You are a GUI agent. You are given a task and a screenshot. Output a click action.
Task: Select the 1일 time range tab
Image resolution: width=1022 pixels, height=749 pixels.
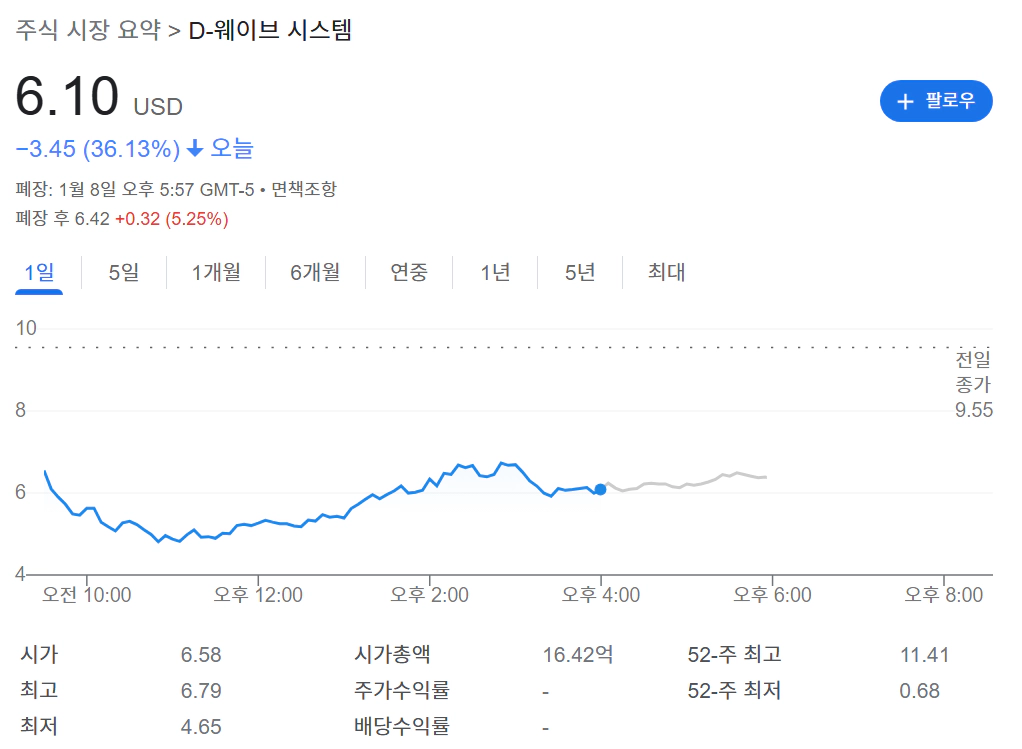click(39, 272)
